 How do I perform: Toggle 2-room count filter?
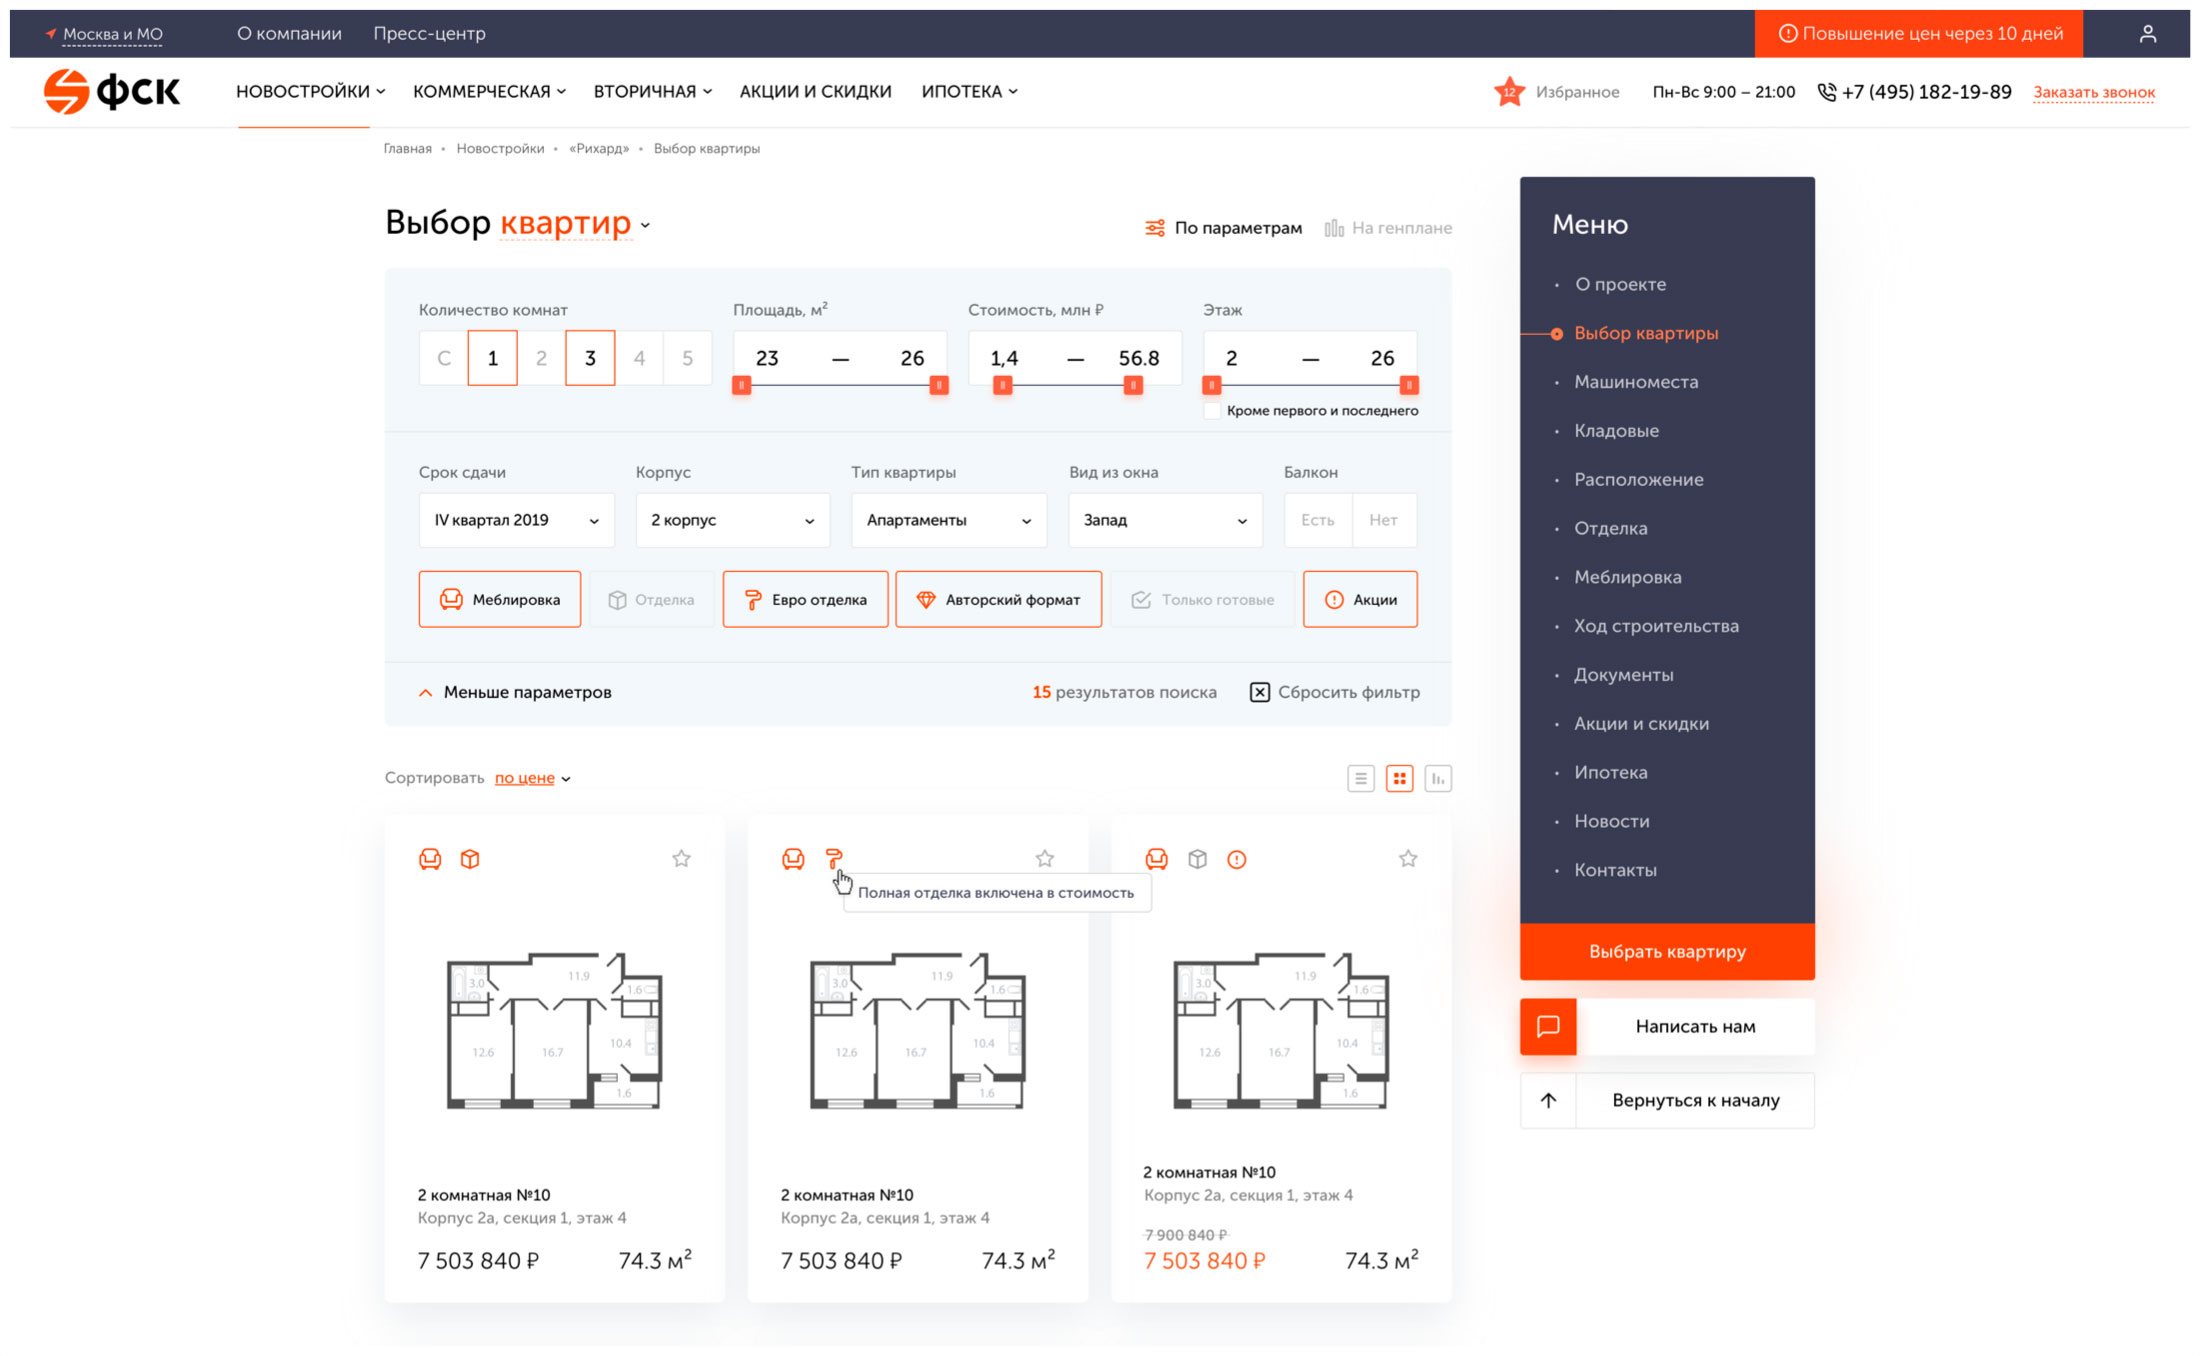pos(541,358)
